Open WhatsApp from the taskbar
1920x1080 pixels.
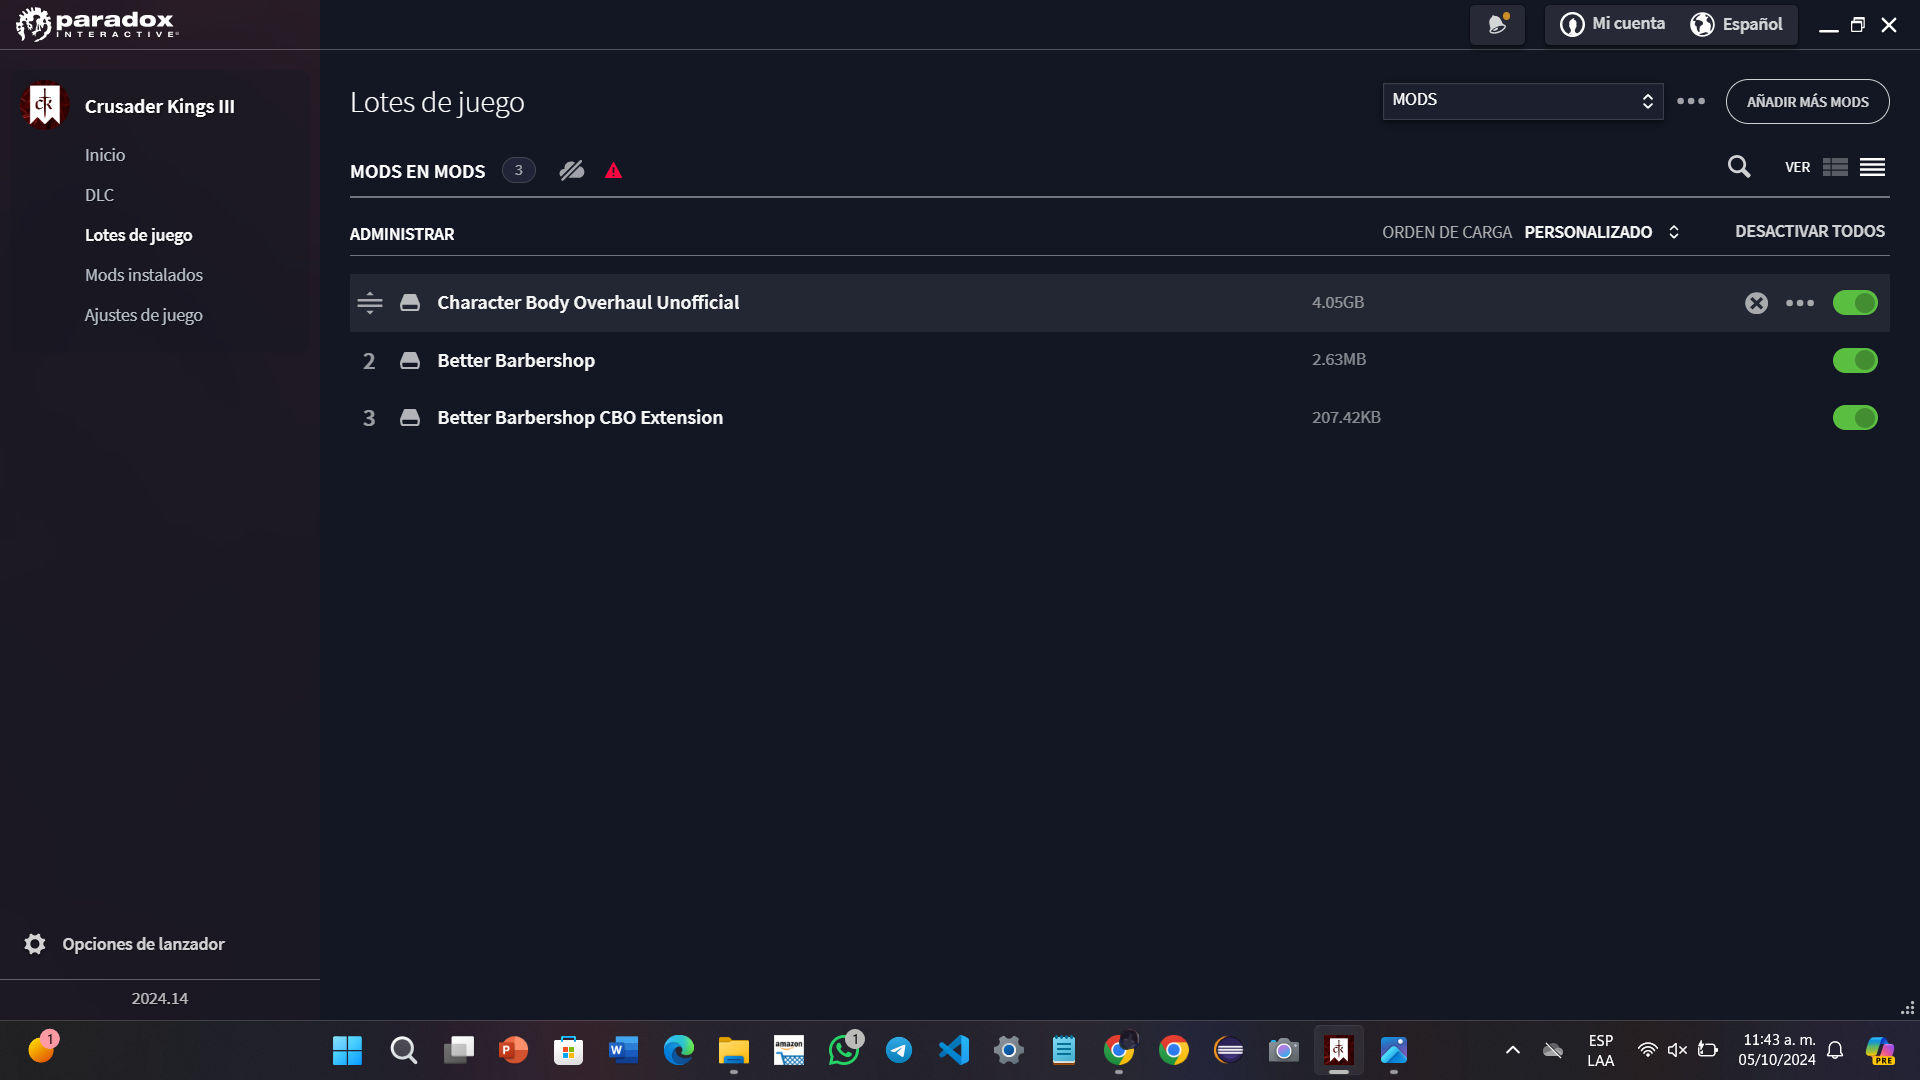pyautogui.click(x=844, y=1050)
